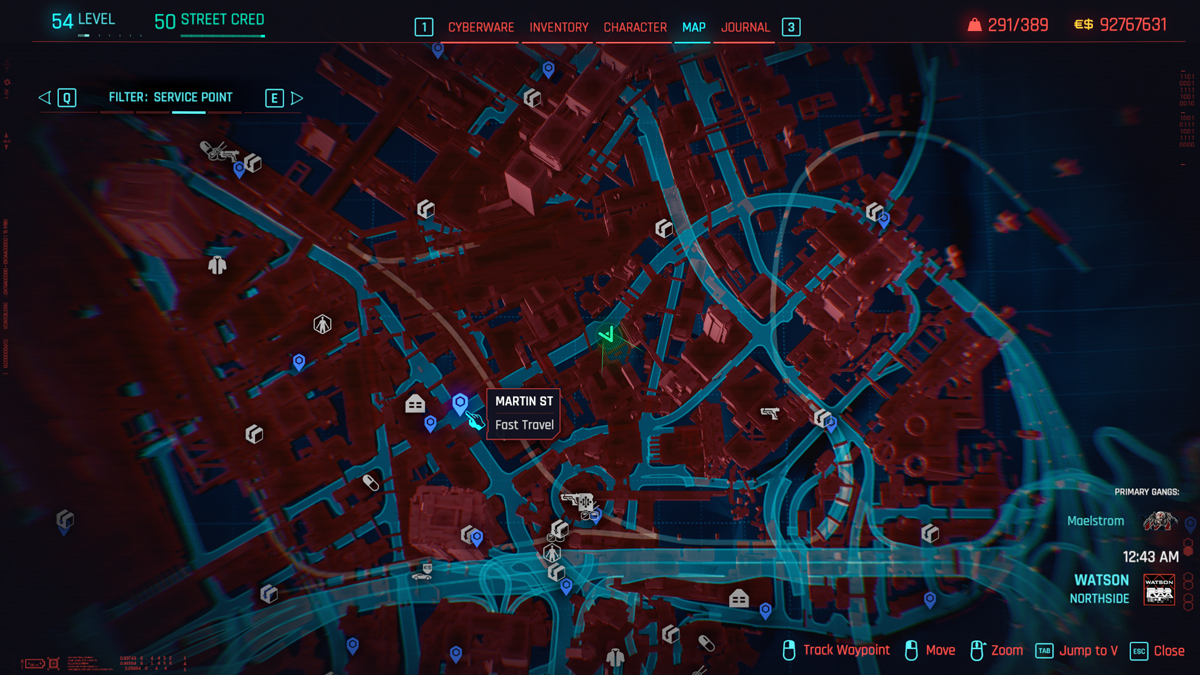Click the ripperdoc icon on the map's left side
1200x675 pixels.
coord(322,324)
